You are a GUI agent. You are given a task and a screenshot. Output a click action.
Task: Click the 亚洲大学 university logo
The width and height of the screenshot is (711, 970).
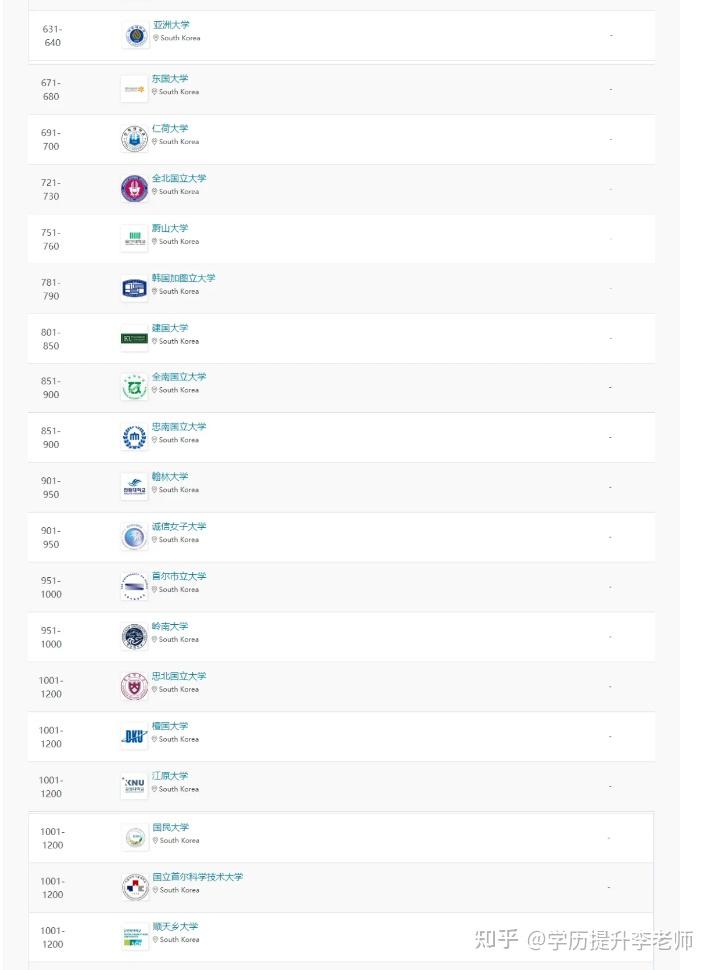tap(135, 36)
